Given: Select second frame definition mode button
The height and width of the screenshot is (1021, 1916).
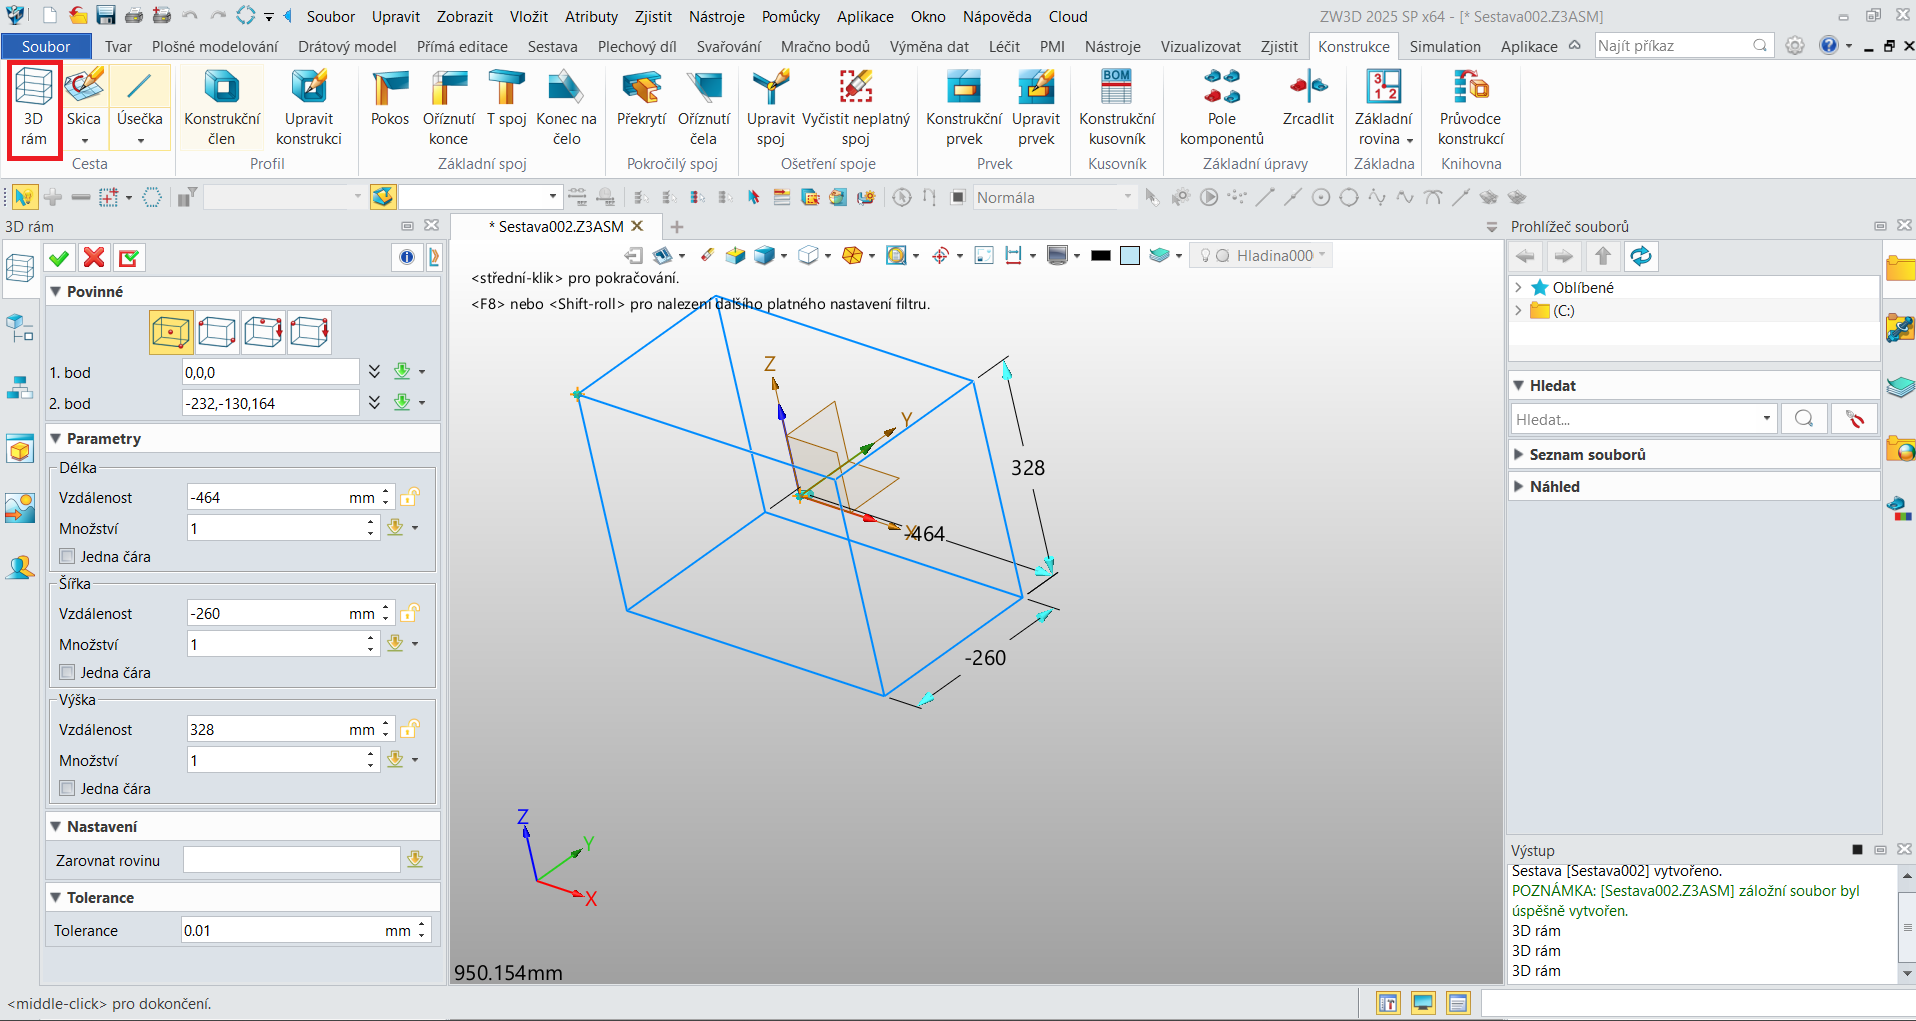Looking at the screenshot, I should point(217,332).
